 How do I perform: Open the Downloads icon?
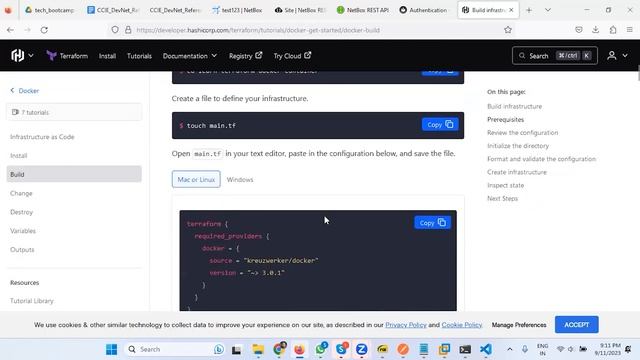[x=596, y=30]
